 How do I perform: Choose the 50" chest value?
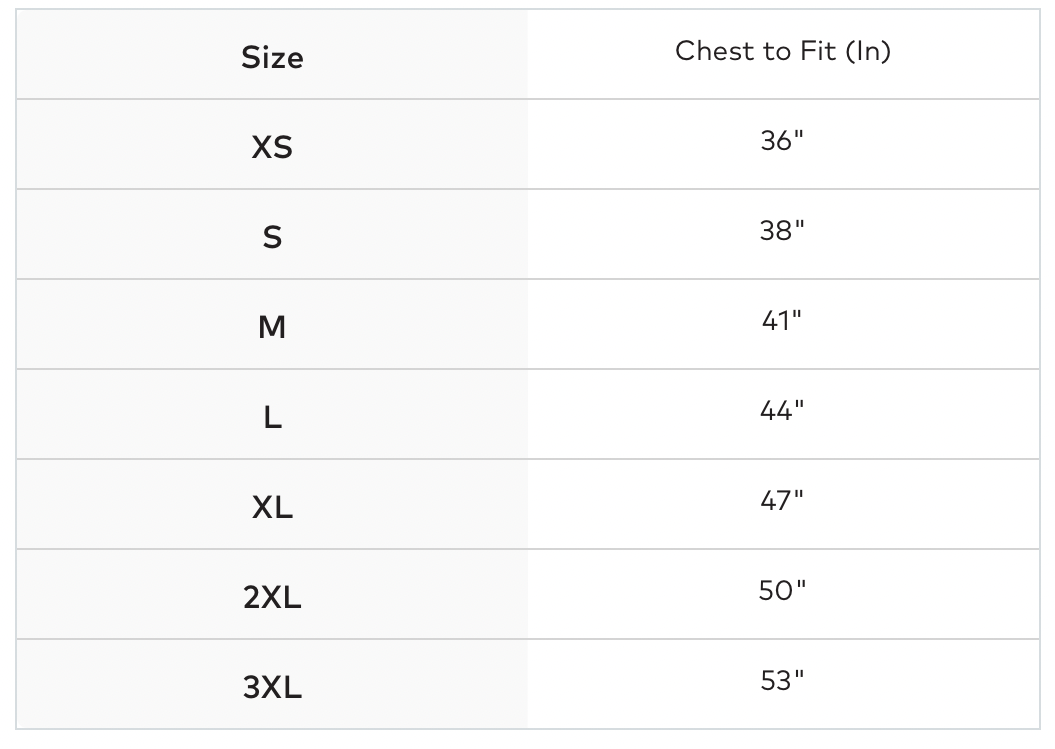tap(782, 591)
